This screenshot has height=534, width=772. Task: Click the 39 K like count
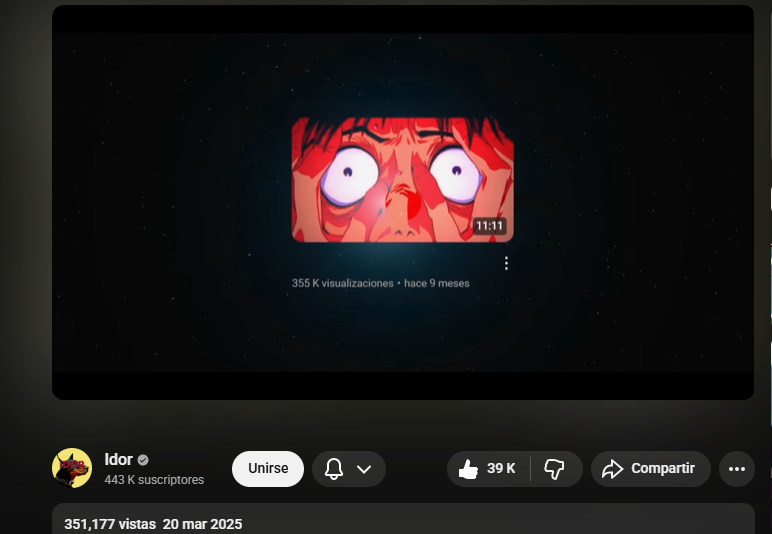[501, 469]
